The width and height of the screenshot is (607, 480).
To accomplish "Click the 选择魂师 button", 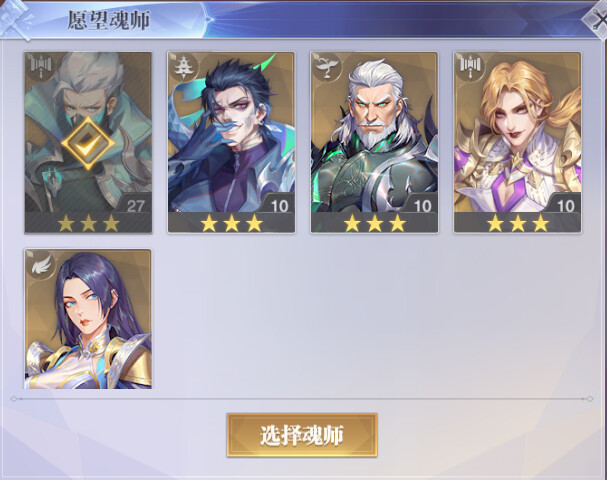I will tap(302, 435).
